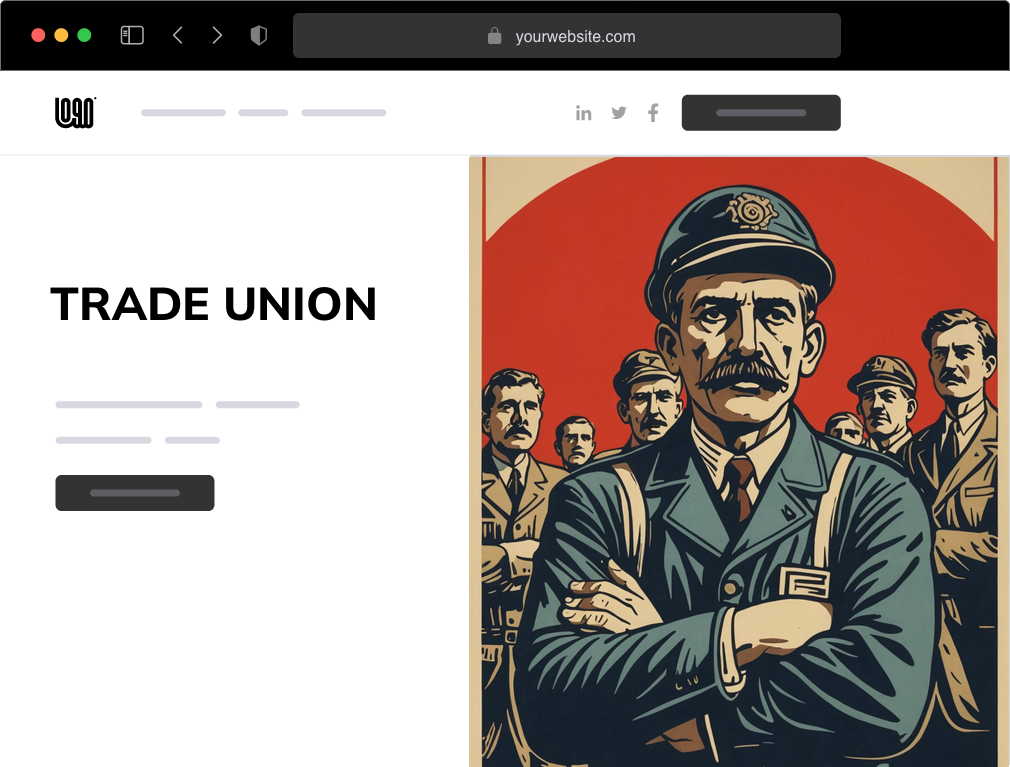Click the yellow minimize window button
Screen dimensions: 1010x767
61,35
